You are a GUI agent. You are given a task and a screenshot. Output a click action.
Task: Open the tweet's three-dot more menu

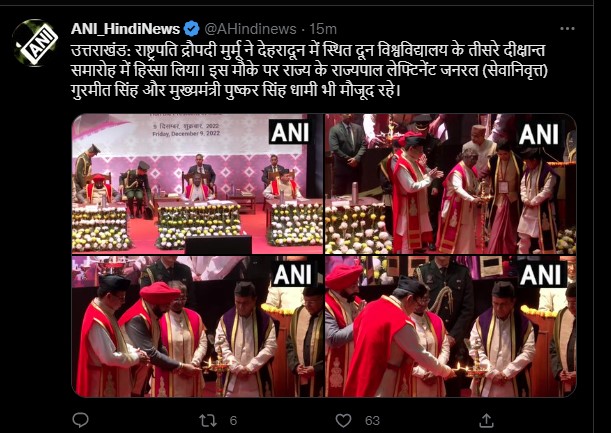567,28
